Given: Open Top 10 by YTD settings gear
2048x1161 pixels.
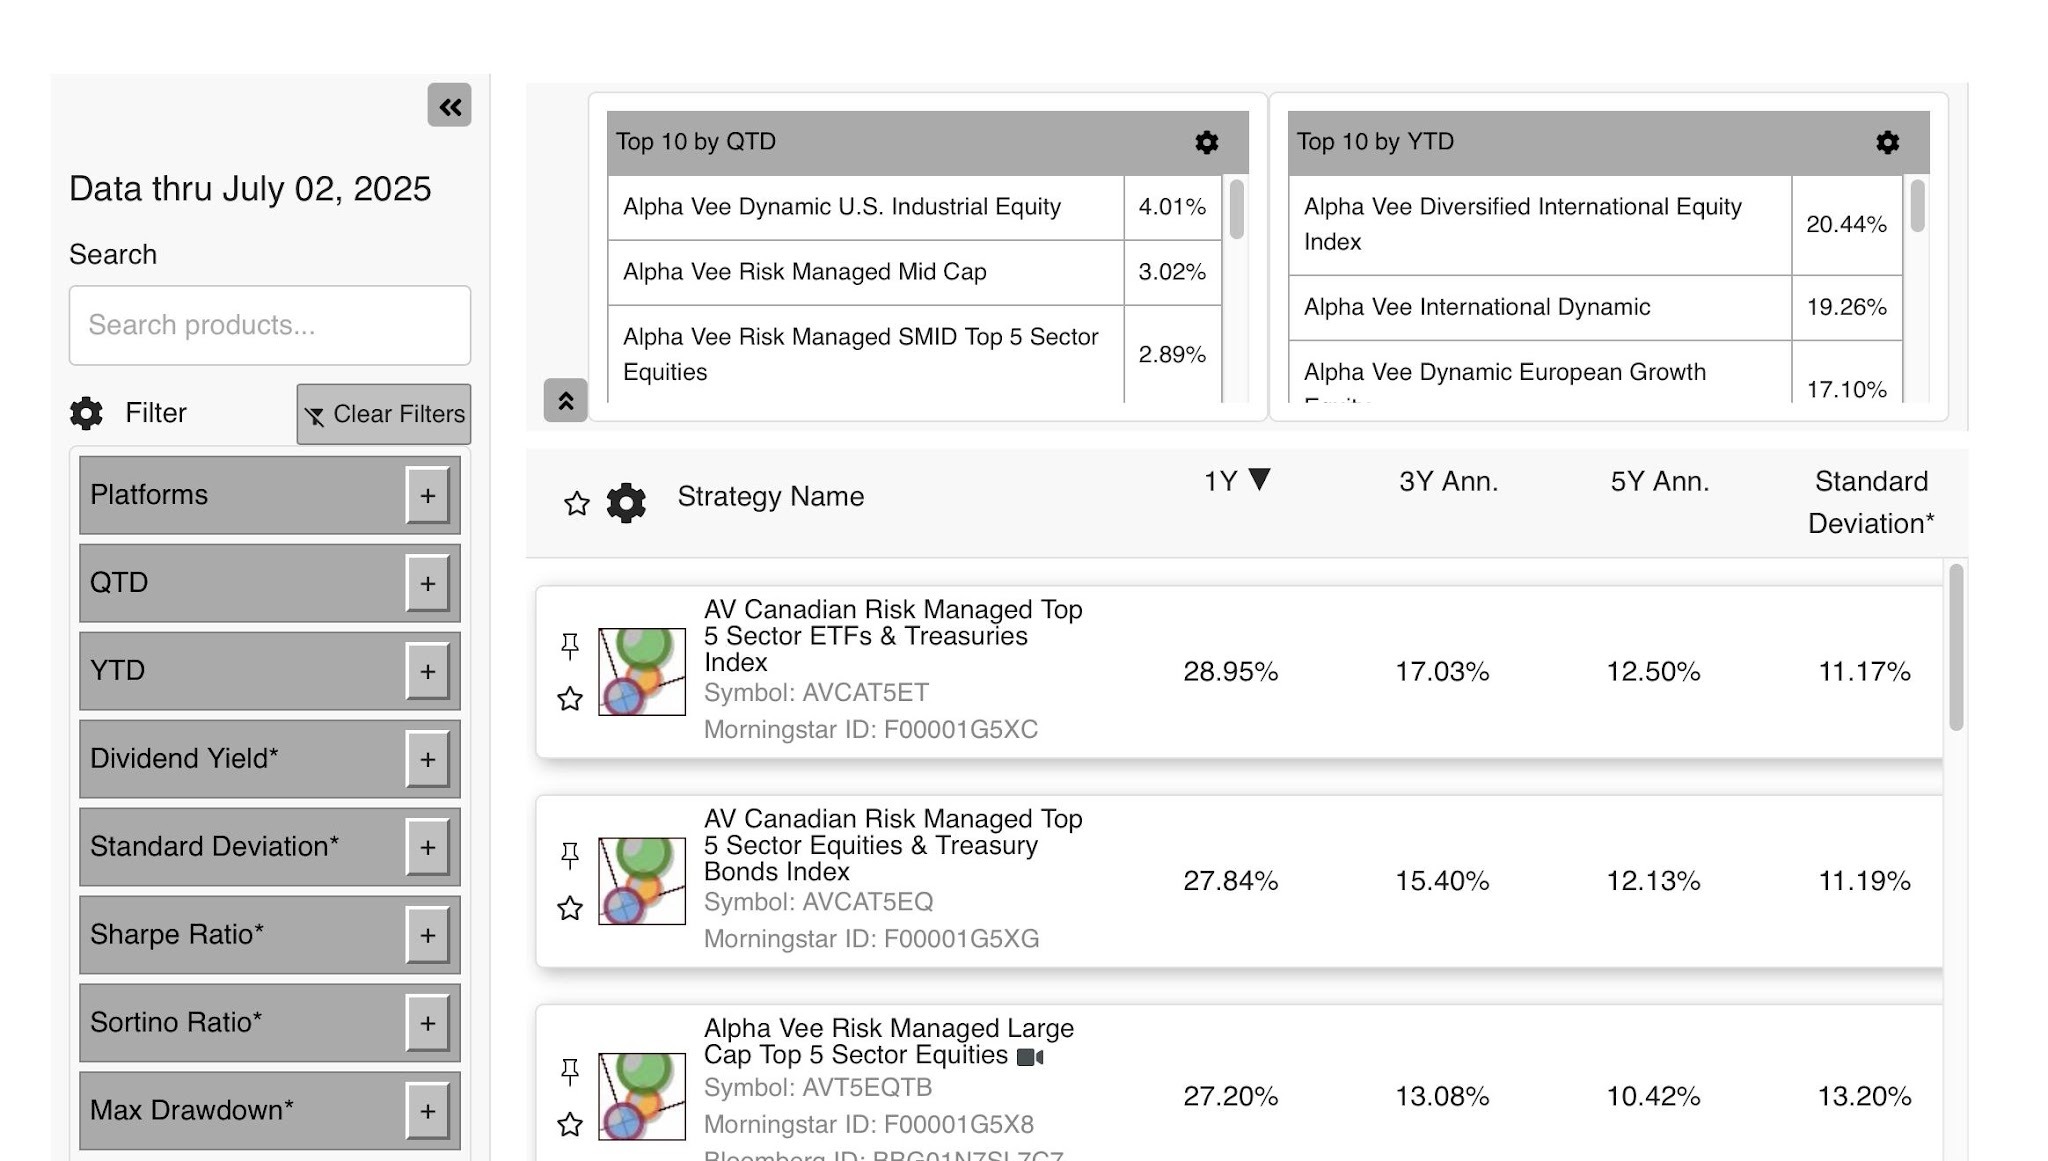Looking at the screenshot, I should [1887, 142].
